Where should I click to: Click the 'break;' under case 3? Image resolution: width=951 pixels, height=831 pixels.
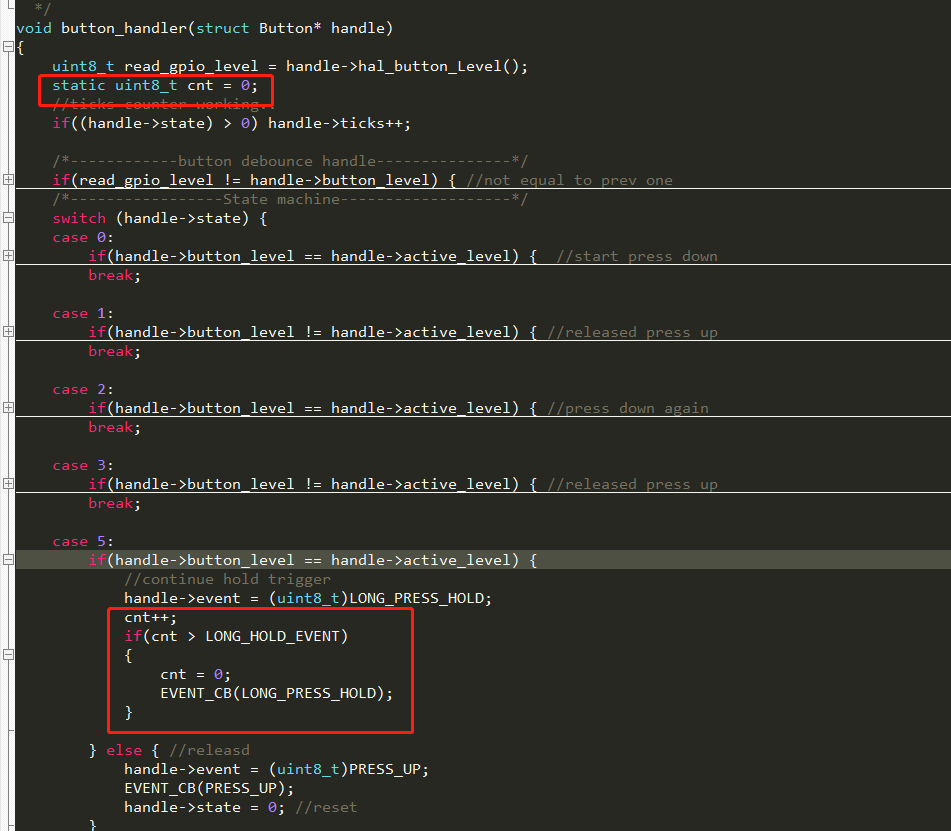point(115,503)
